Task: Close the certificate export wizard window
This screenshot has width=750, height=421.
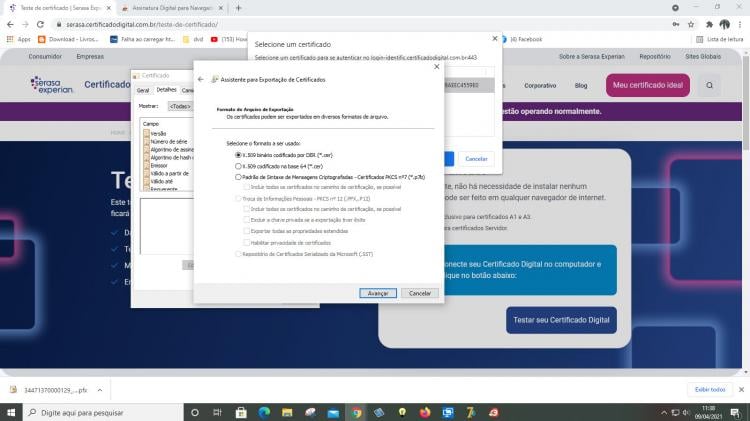Action: tap(436, 67)
